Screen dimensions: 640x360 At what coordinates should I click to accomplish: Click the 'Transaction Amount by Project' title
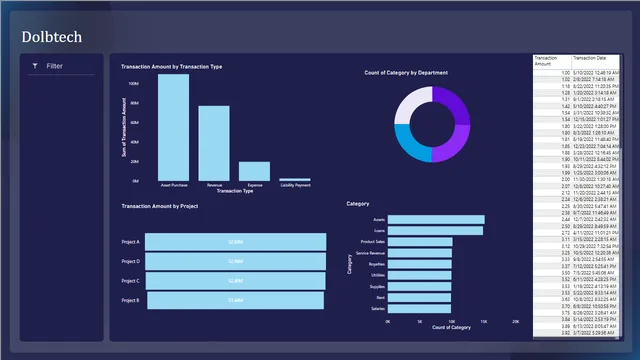pyautogui.click(x=160, y=206)
